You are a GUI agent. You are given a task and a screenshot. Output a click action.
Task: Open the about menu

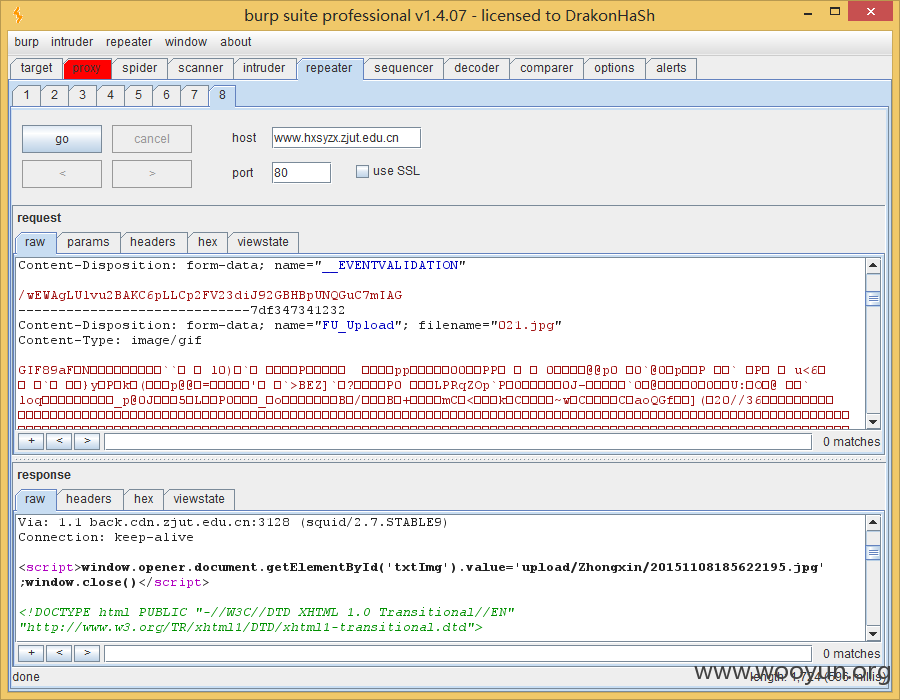tap(235, 42)
